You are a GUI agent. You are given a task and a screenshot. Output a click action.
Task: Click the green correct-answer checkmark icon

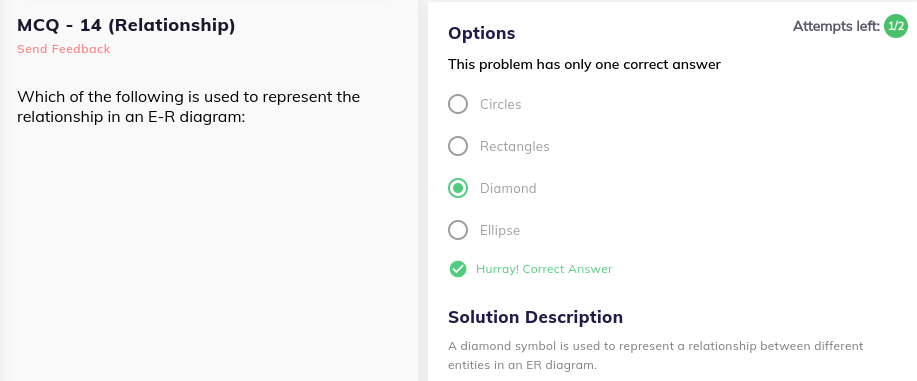point(457,269)
